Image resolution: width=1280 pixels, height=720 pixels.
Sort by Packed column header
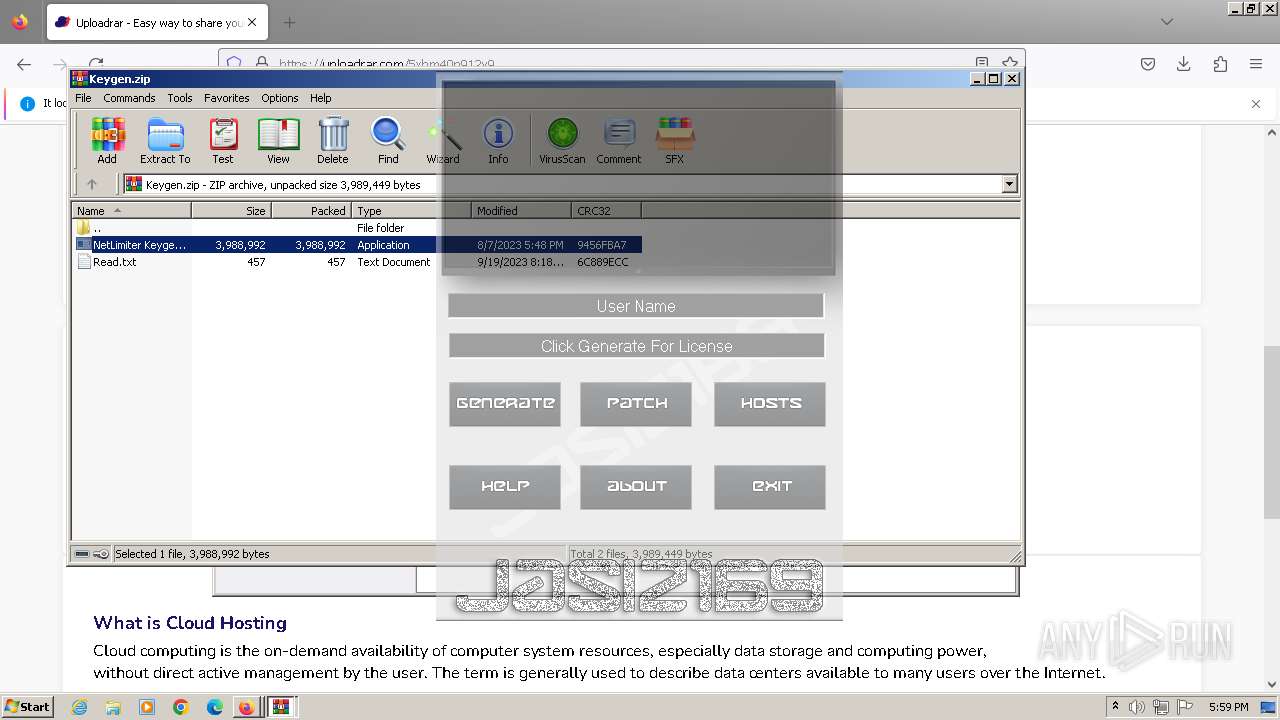point(312,211)
